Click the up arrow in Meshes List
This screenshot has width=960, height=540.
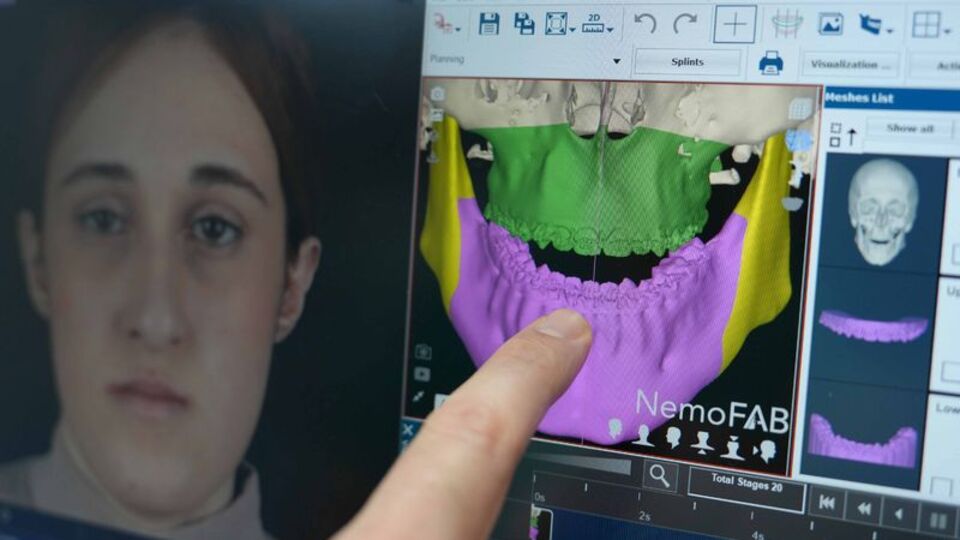[852, 137]
